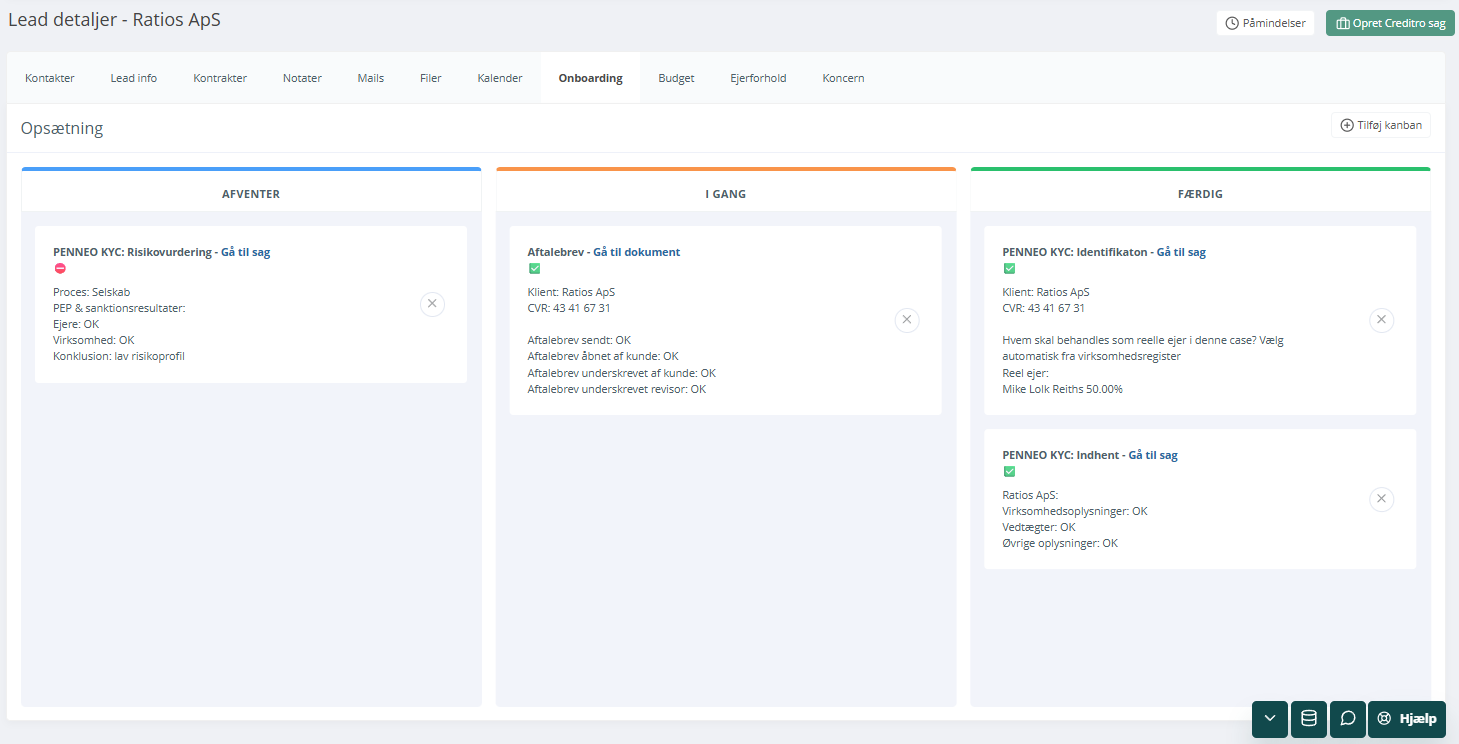
Task: Open the chat bubble icon
Action: click(1347, 719)
